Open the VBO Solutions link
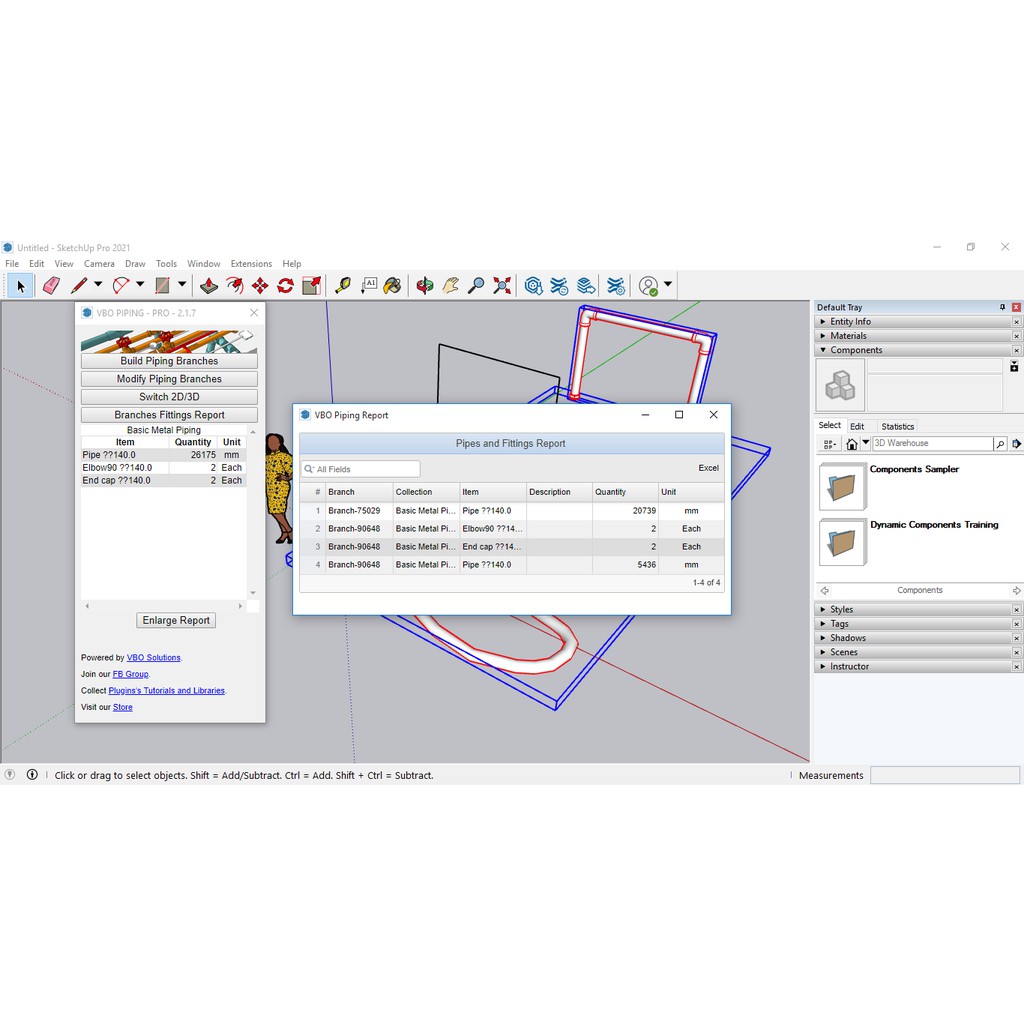Screen dimensions: 1024x1024 [153, 658]
